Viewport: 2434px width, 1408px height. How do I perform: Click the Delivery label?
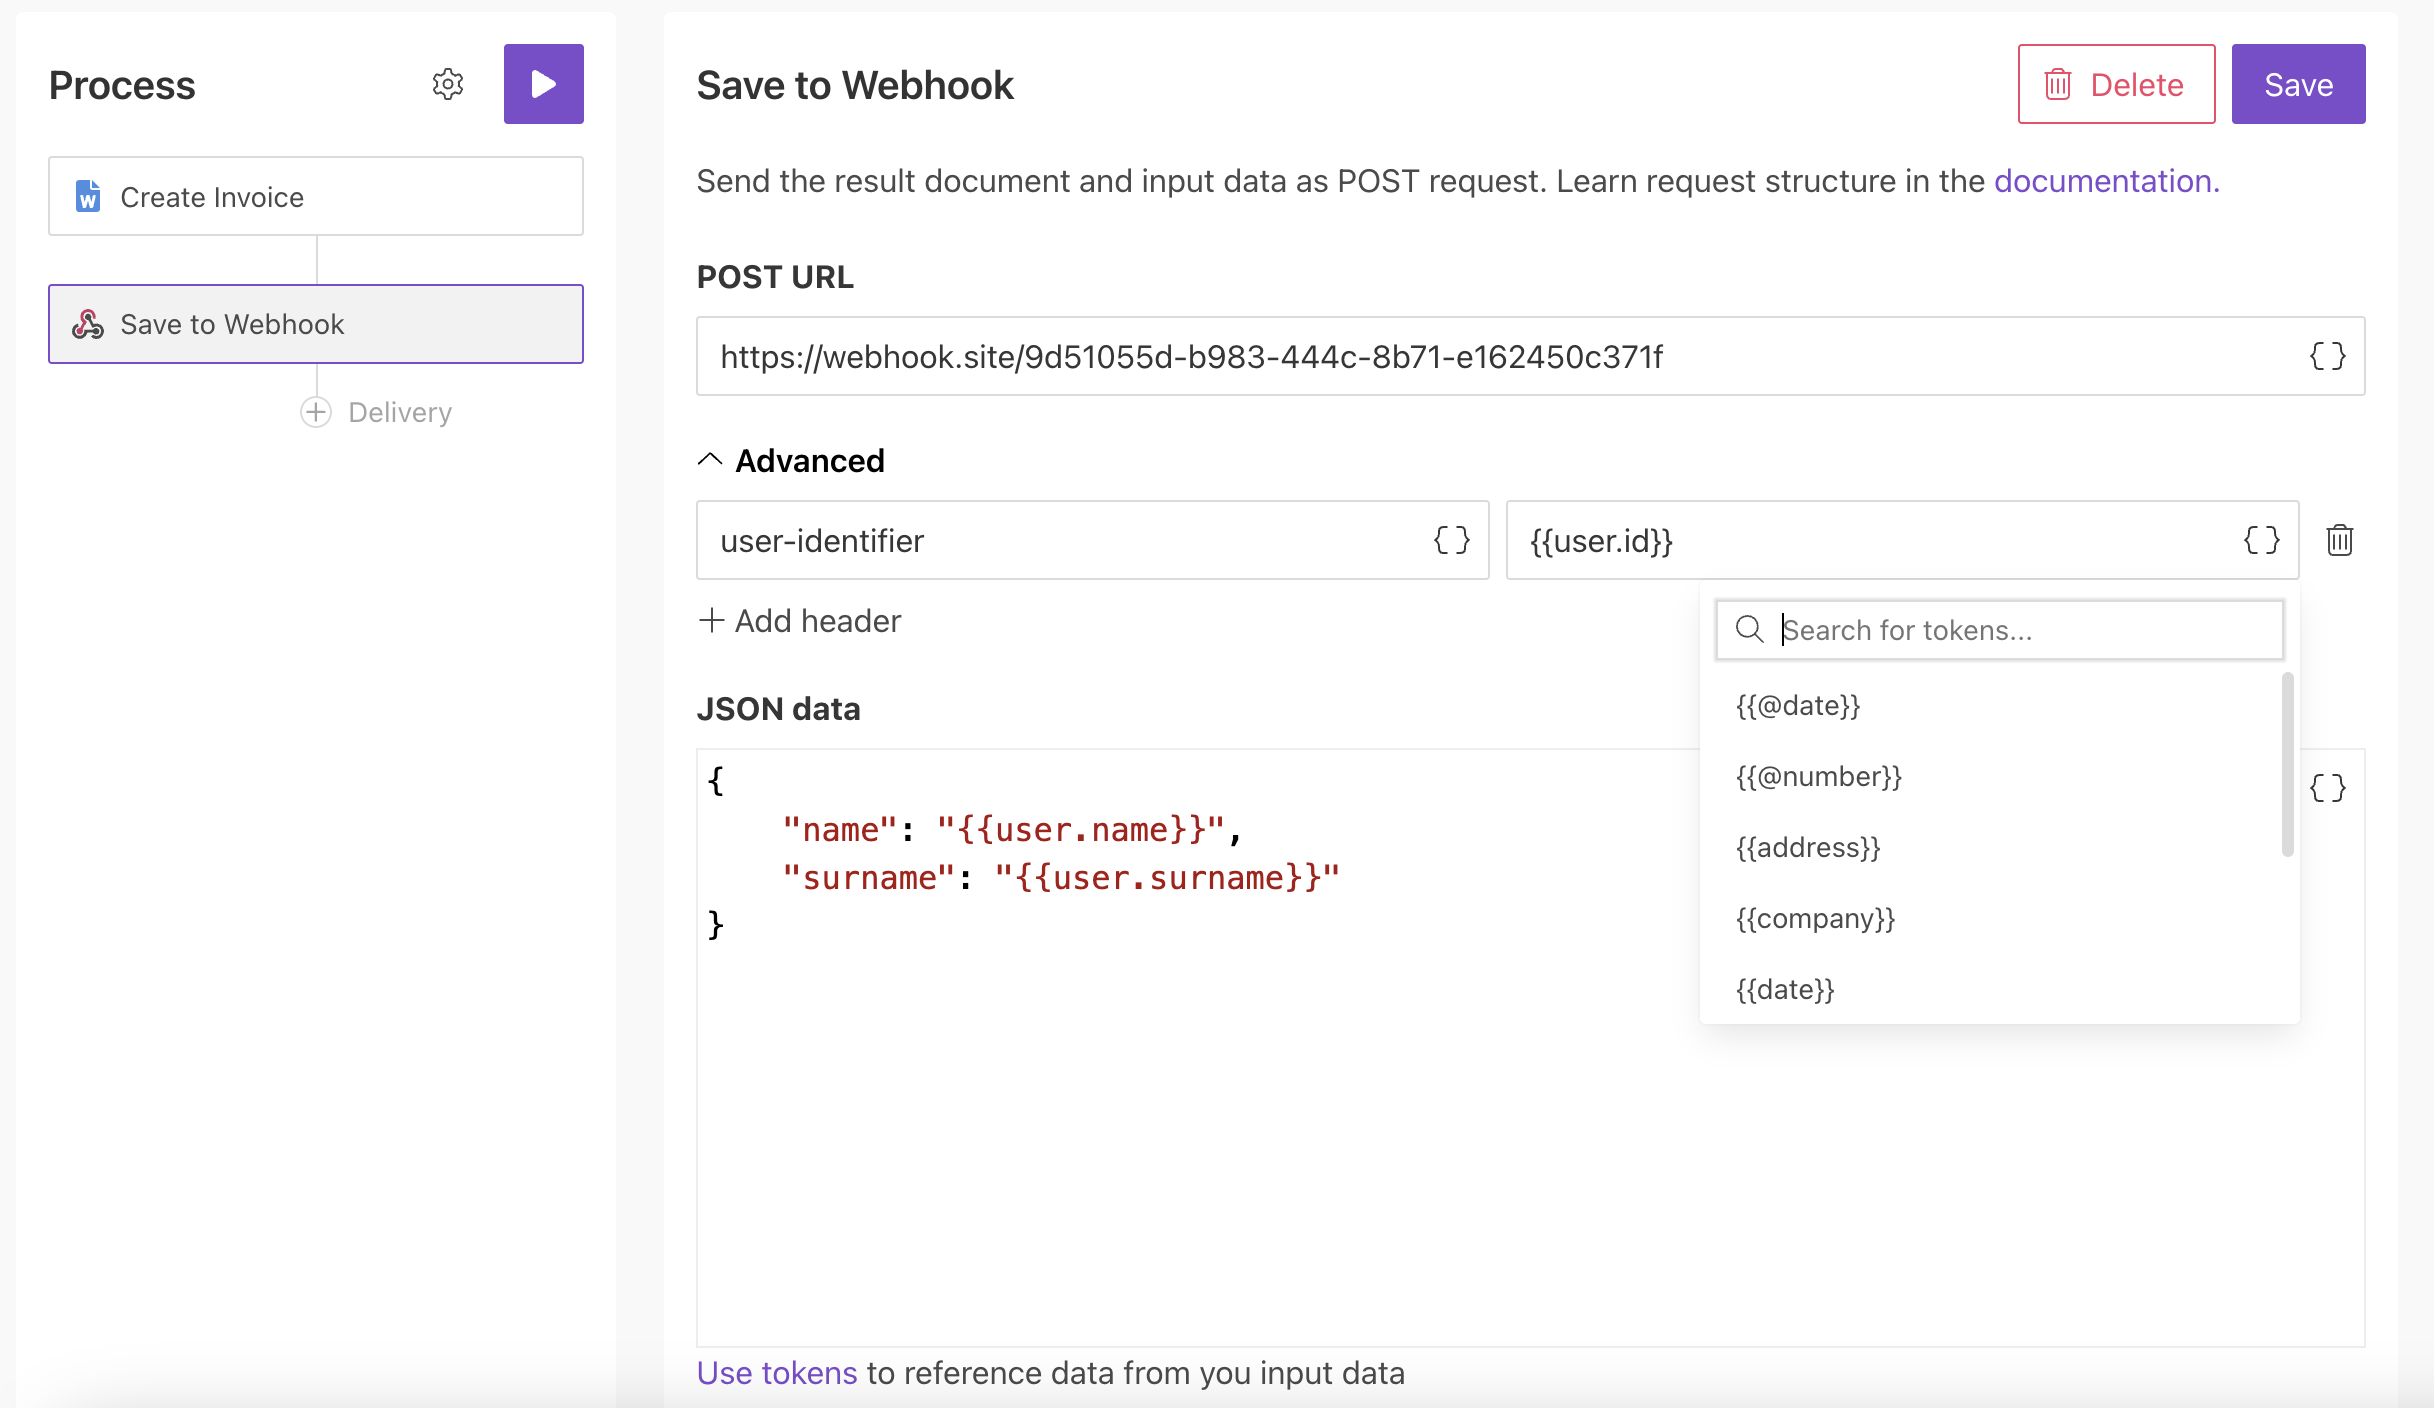click(400, 412)
